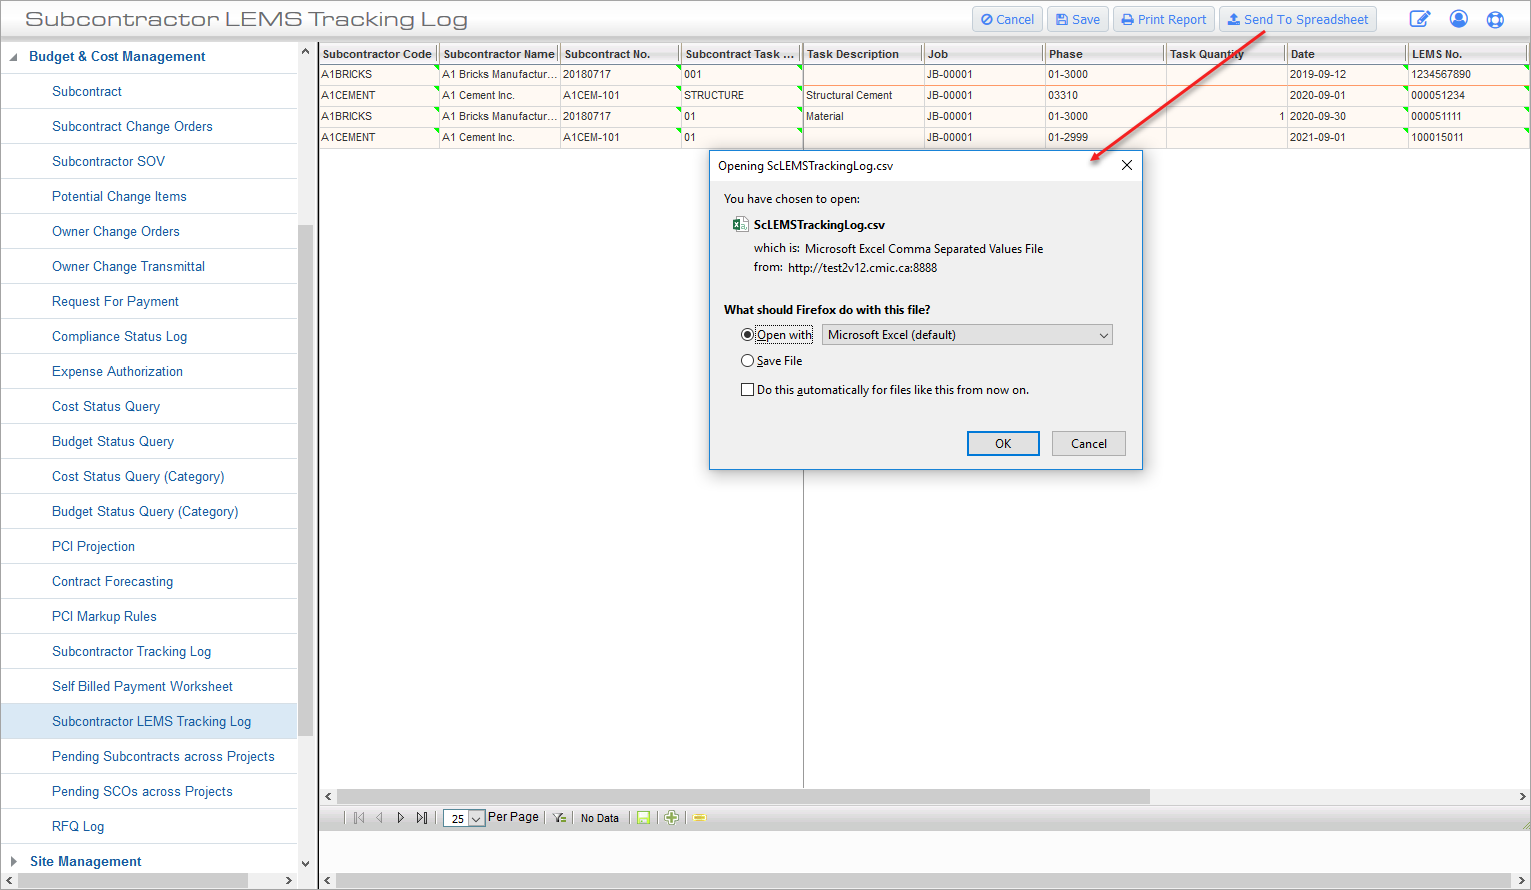
Task: Go to previous page of table
Action: tap(379, 818)
